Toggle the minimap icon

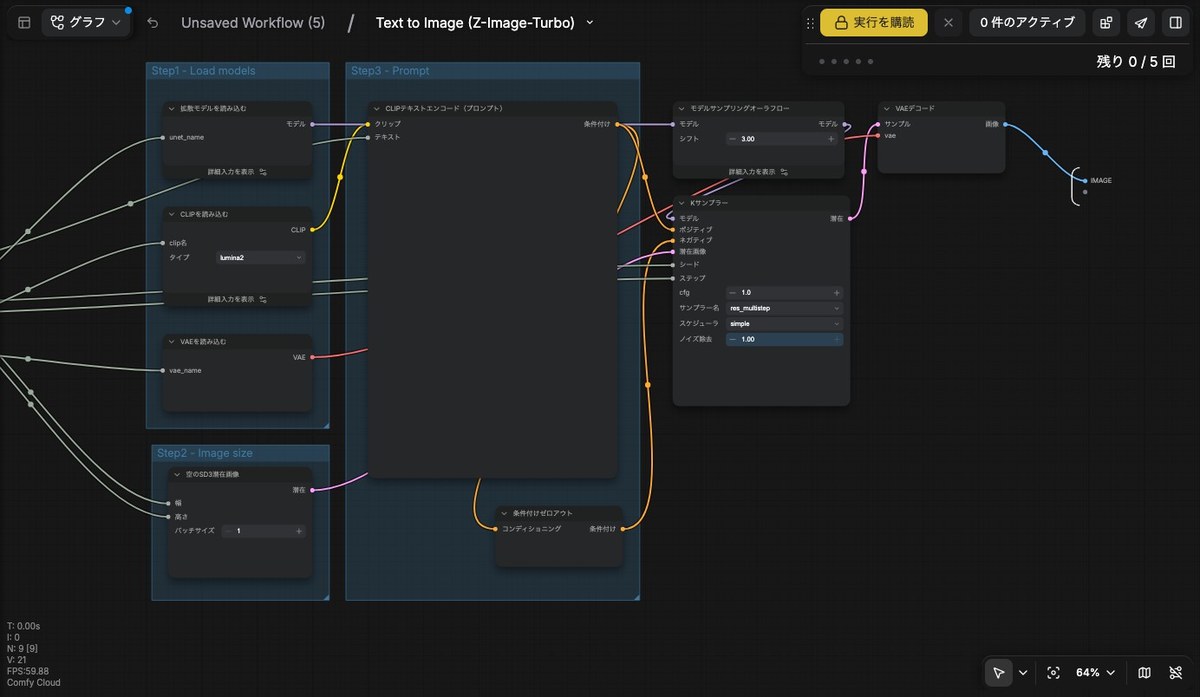click(x=1145, y=673)
